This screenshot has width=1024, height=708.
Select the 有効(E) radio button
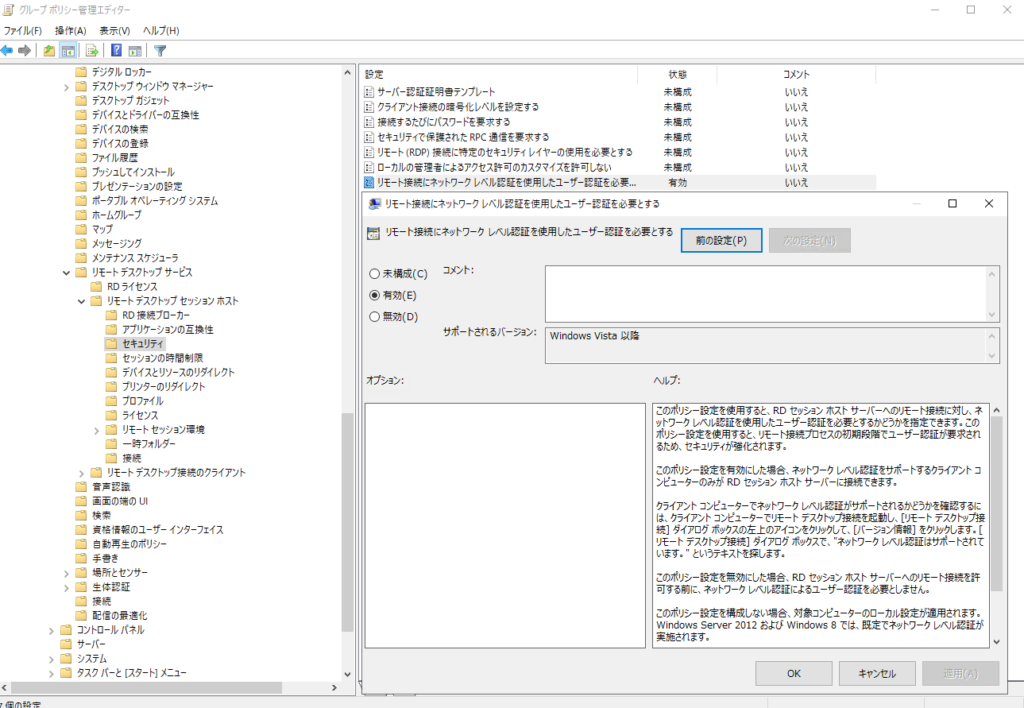[x=375, y=295]
